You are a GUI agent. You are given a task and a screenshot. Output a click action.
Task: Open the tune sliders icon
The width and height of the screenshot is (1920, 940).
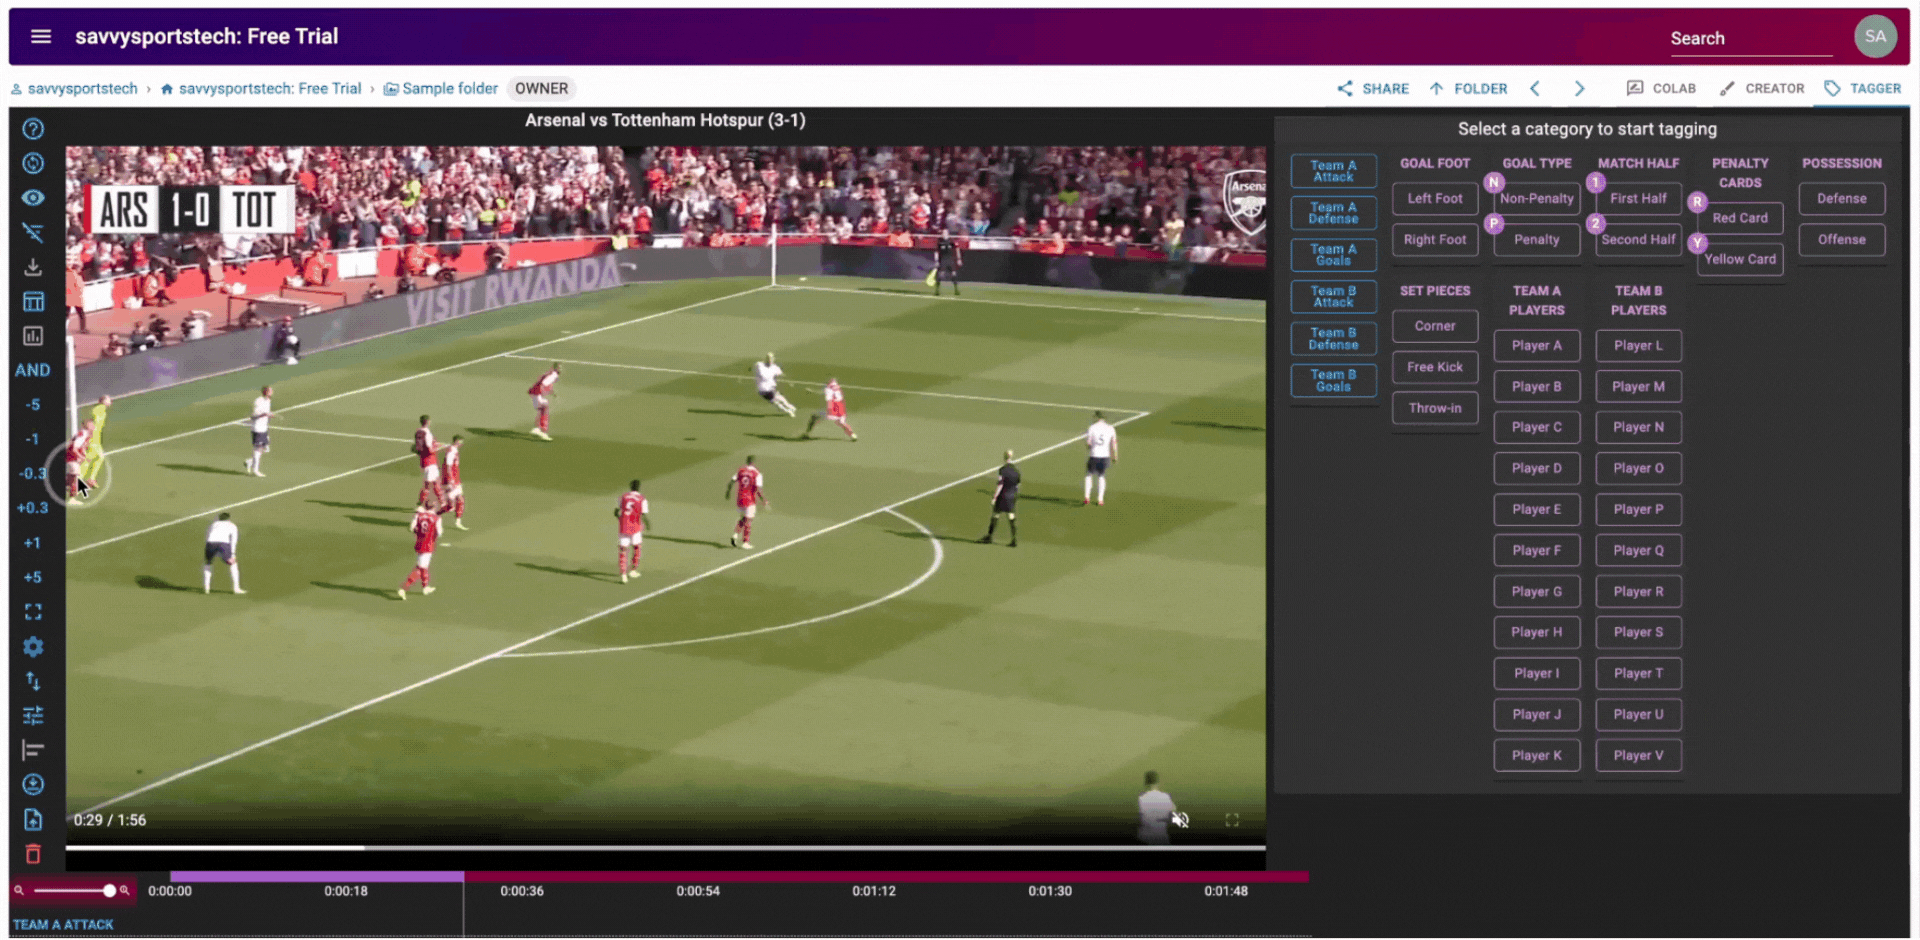pos(33,716)
